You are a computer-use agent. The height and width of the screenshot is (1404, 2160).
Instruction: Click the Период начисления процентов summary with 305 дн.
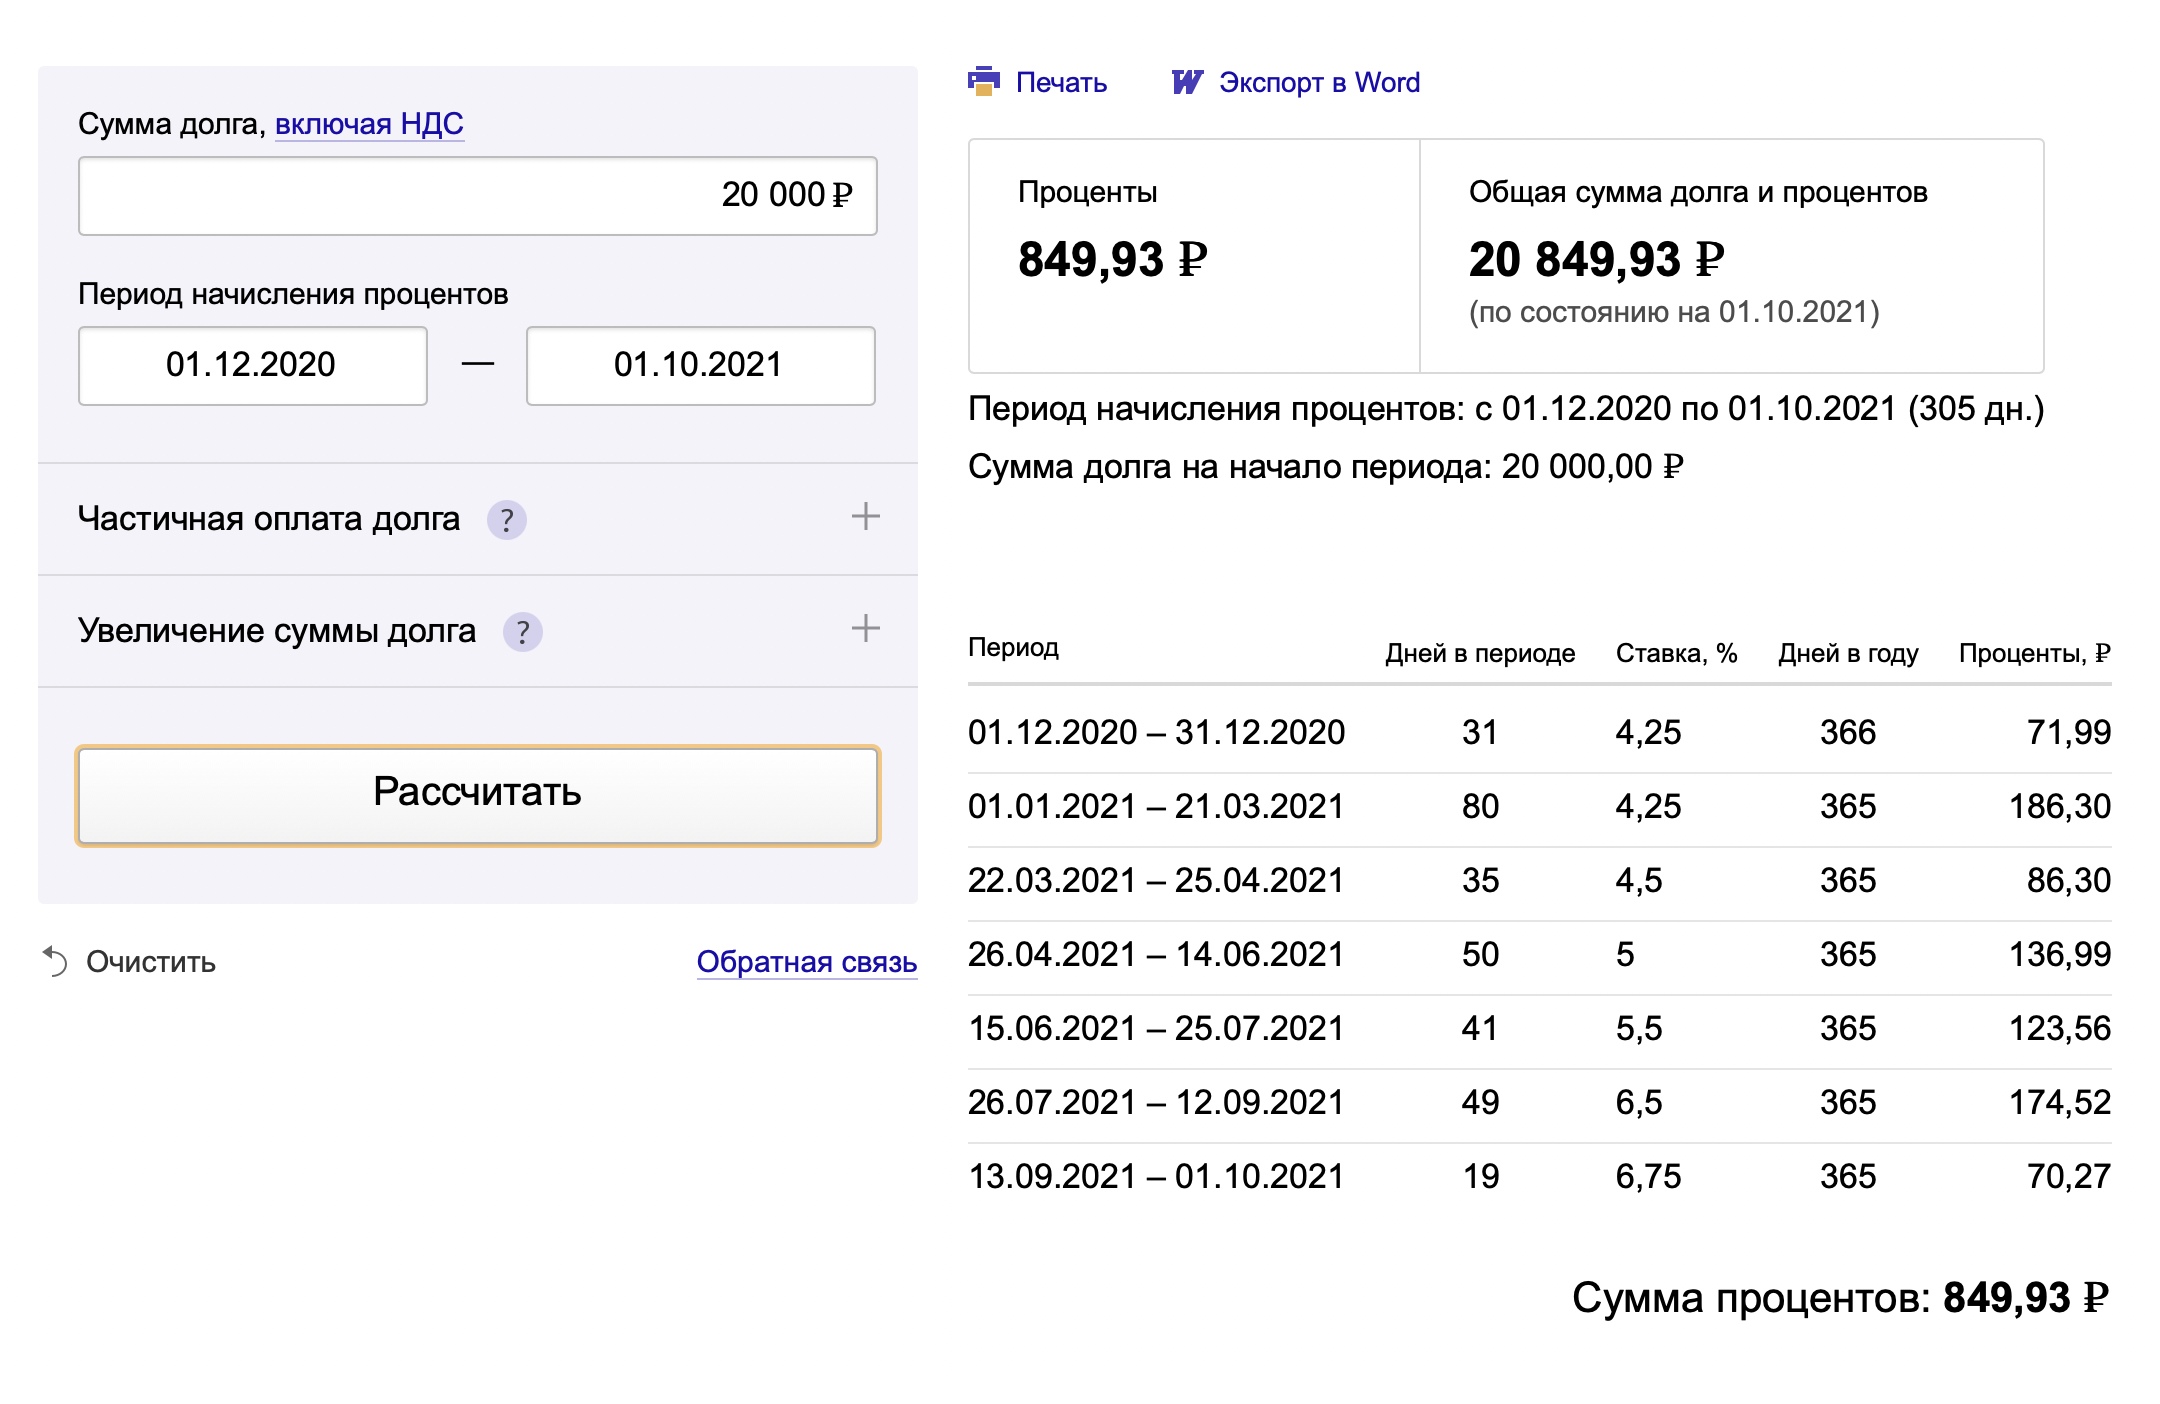pyautogui.click(x=1506, y=409)
